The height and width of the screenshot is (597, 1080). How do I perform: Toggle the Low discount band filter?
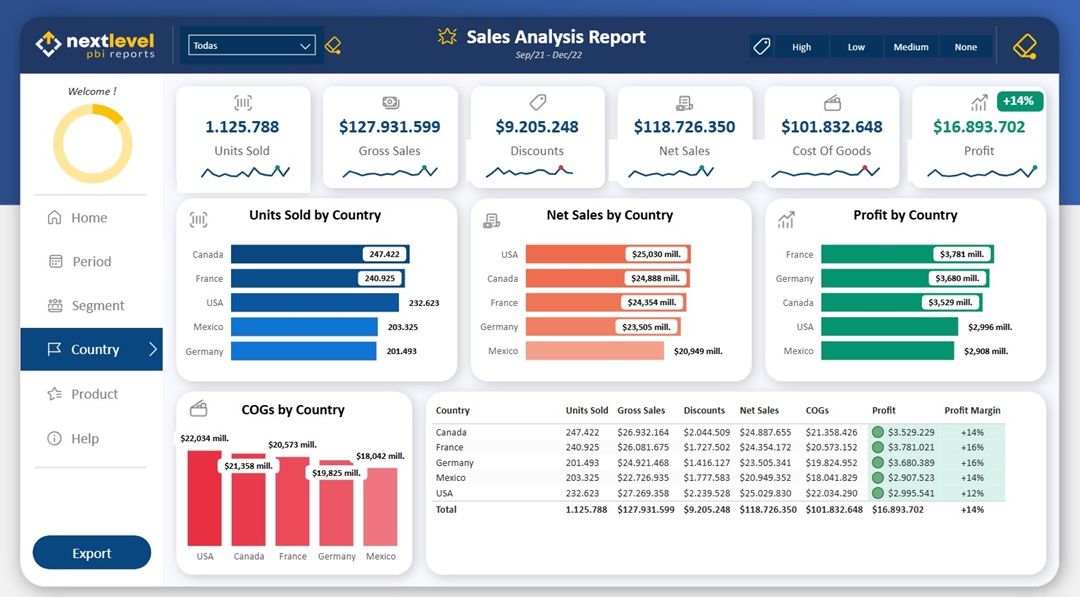tap(856, 47)
